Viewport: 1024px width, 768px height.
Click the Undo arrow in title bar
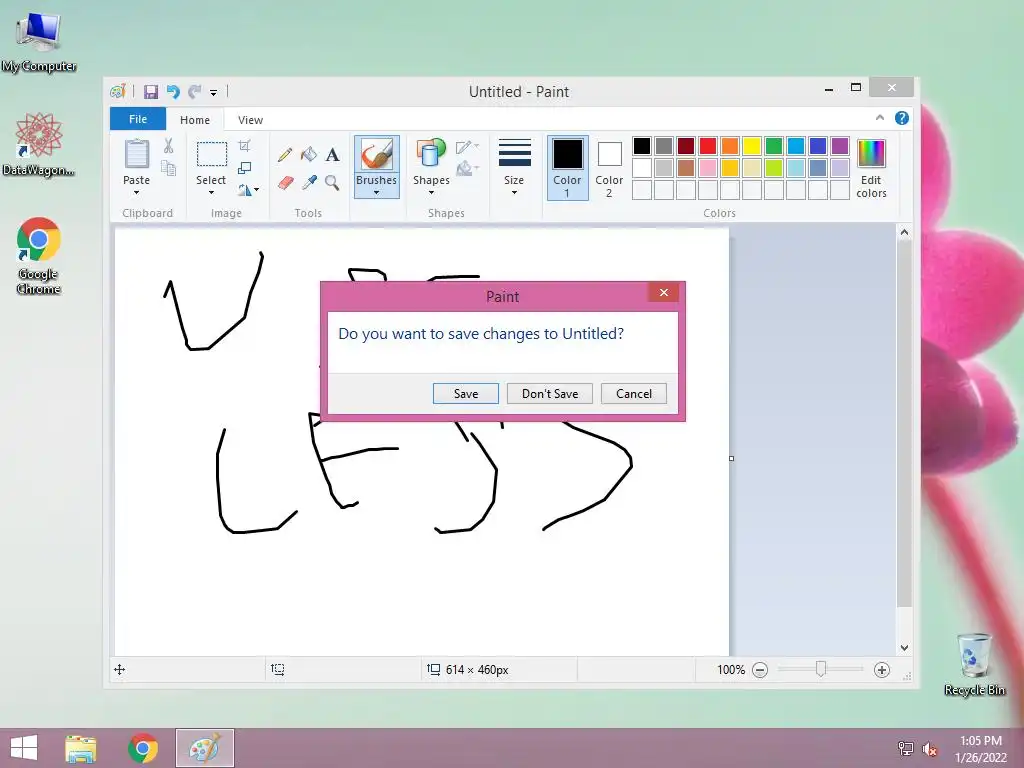[173, 91]
